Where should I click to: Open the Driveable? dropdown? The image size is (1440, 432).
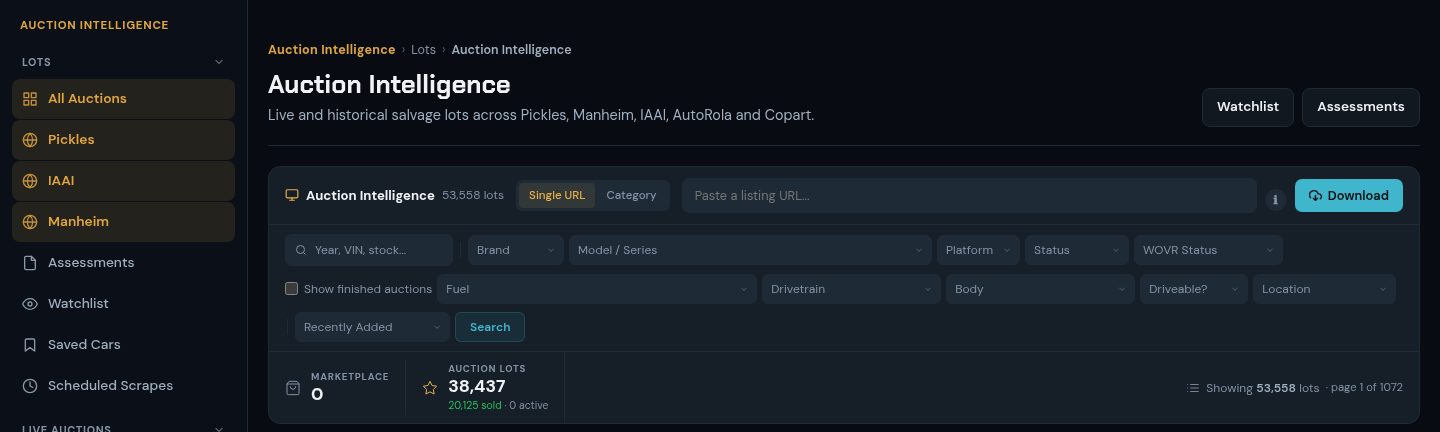pos(1194,289)
